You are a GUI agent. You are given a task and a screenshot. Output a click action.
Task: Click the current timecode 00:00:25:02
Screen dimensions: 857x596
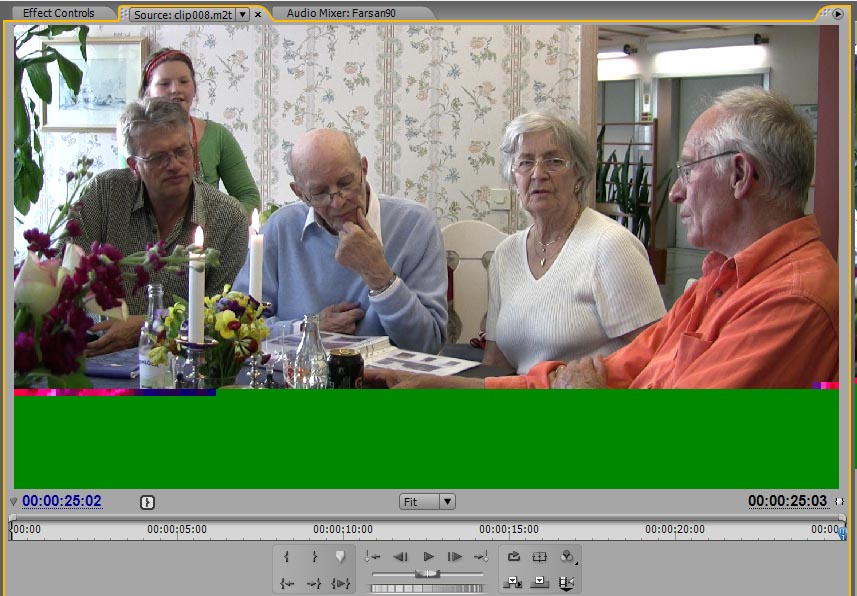point(62,501)
